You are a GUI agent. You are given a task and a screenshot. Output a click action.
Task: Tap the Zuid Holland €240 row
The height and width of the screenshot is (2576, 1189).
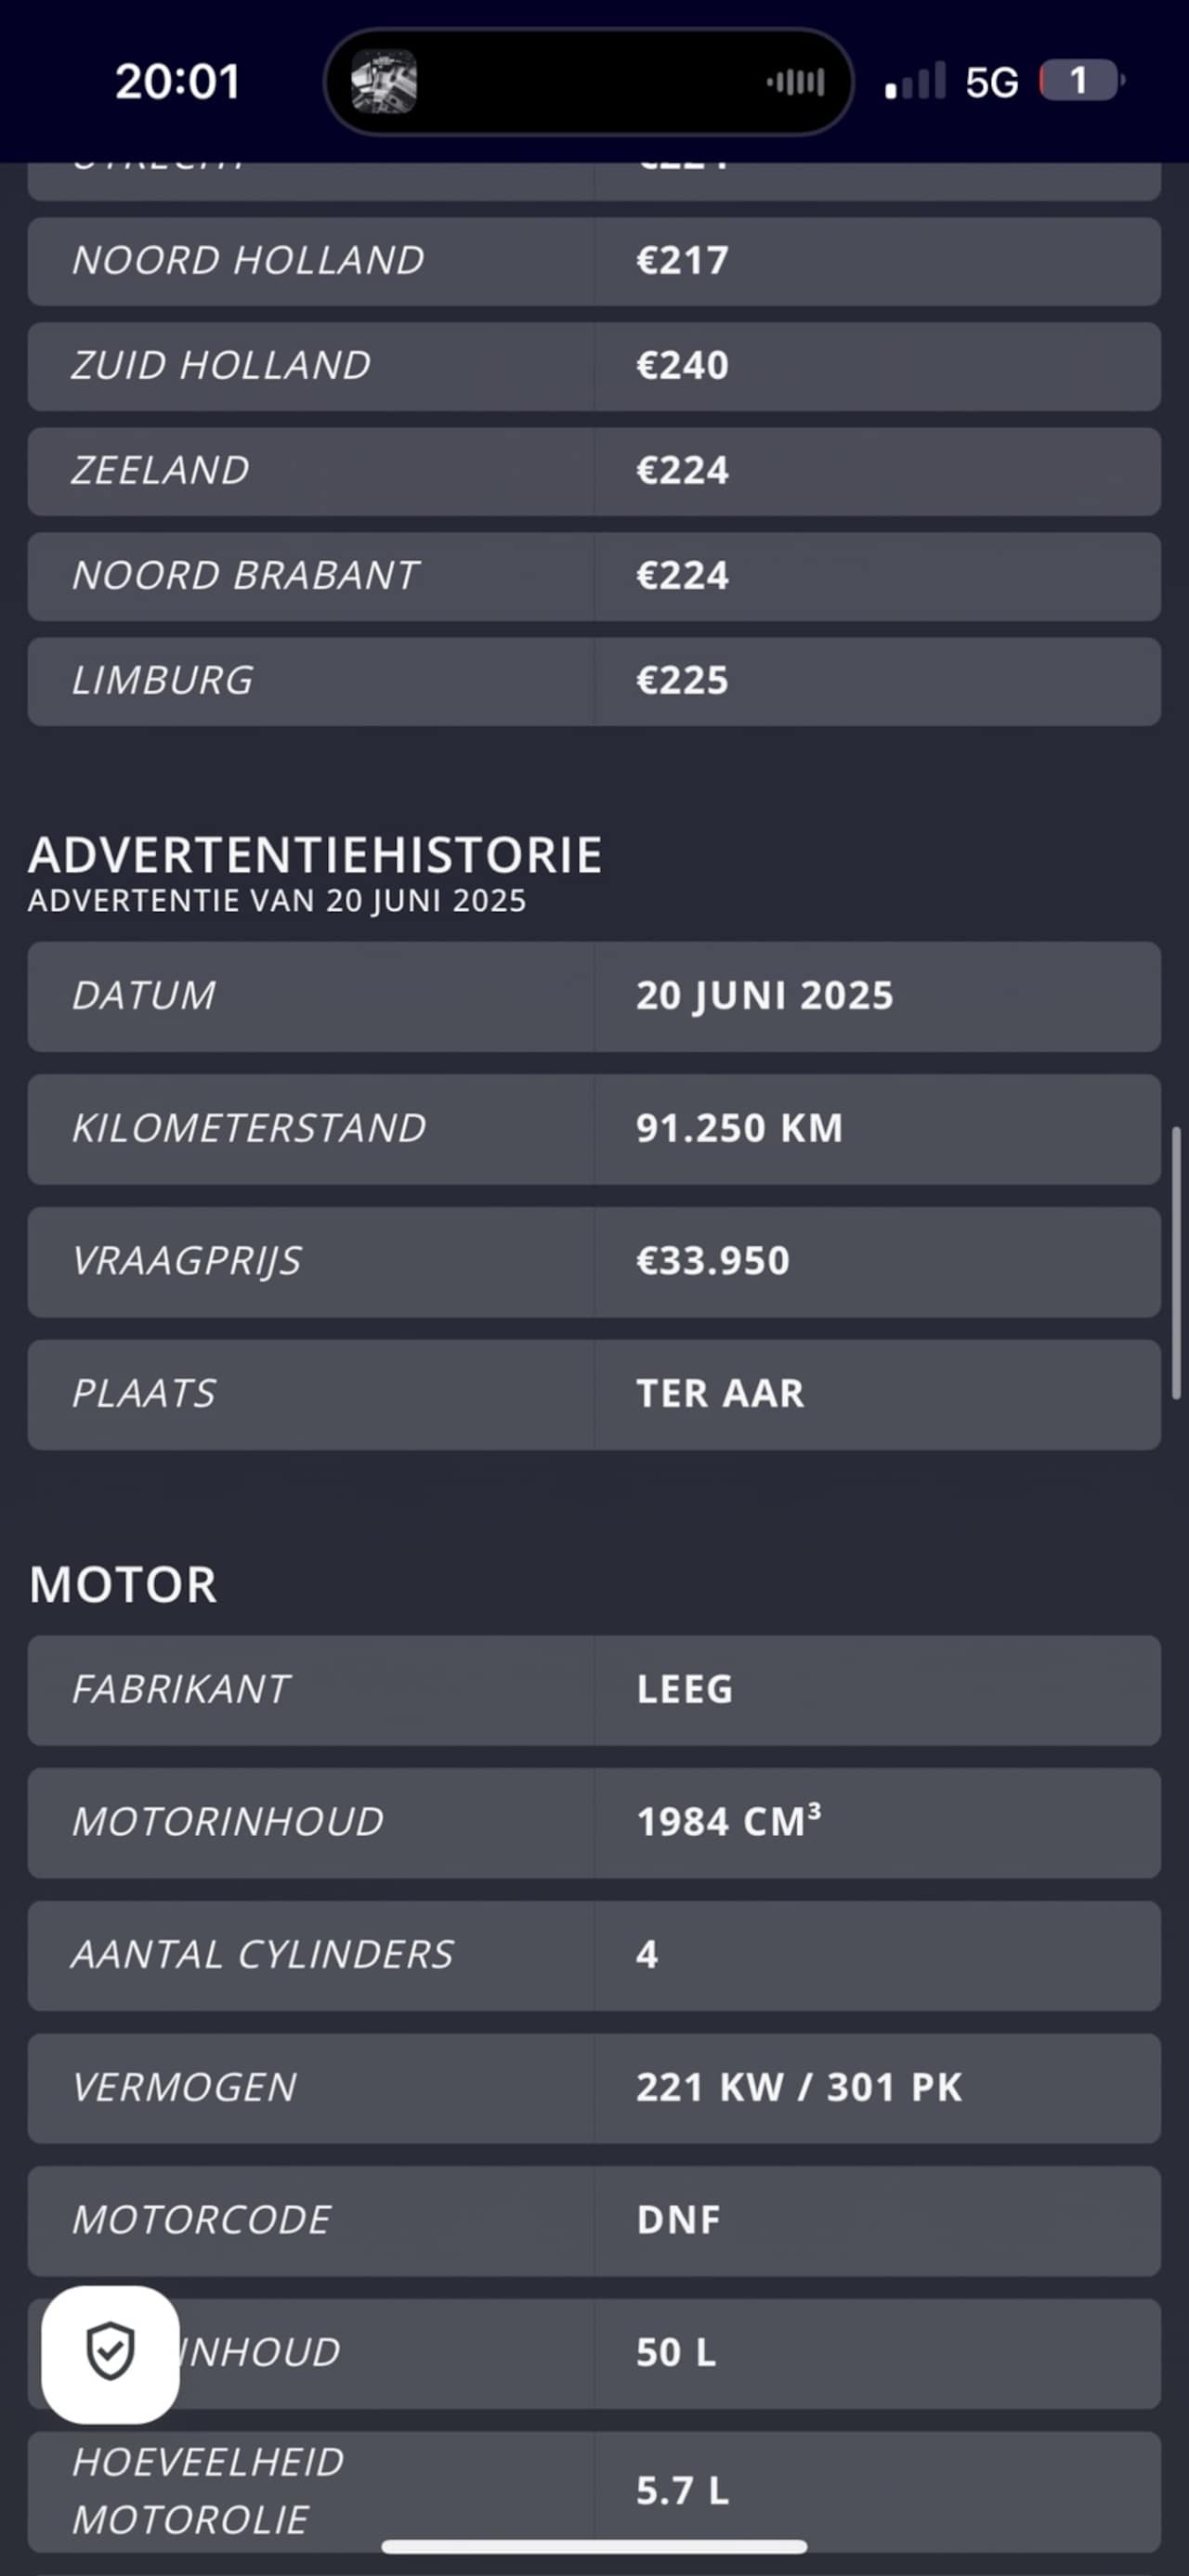594,366
